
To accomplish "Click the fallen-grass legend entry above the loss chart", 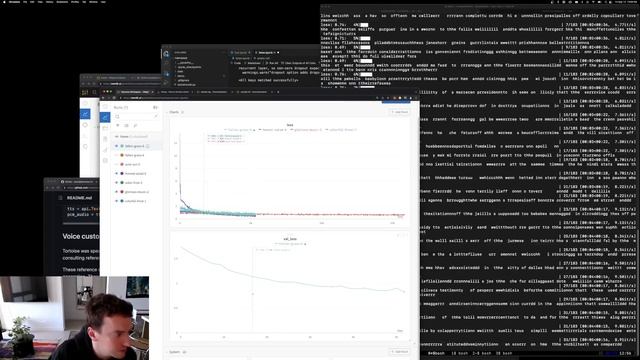I will click(240, 130).
